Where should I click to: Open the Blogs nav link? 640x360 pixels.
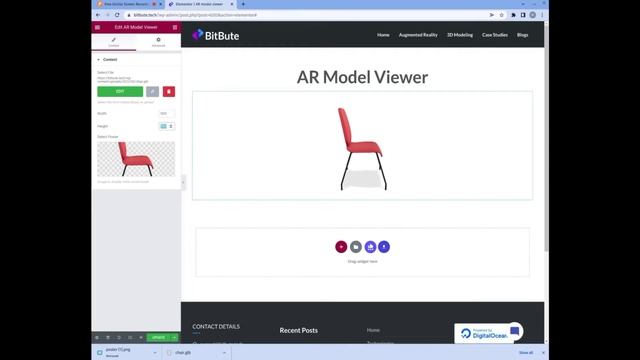pyautogui.click(x=522, y=35)
